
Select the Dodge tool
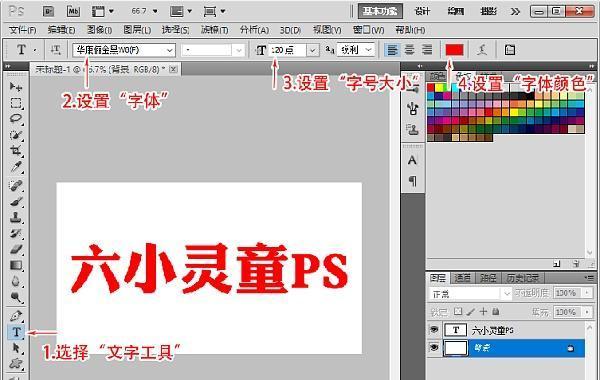pyautogui.click(x=16, y=297)
